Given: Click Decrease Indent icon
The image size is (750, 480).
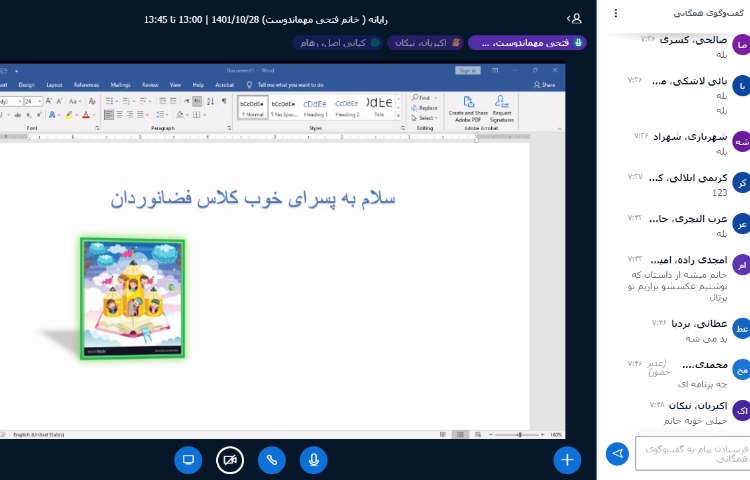Looking at the screenshot, I should tap(163, 101).
